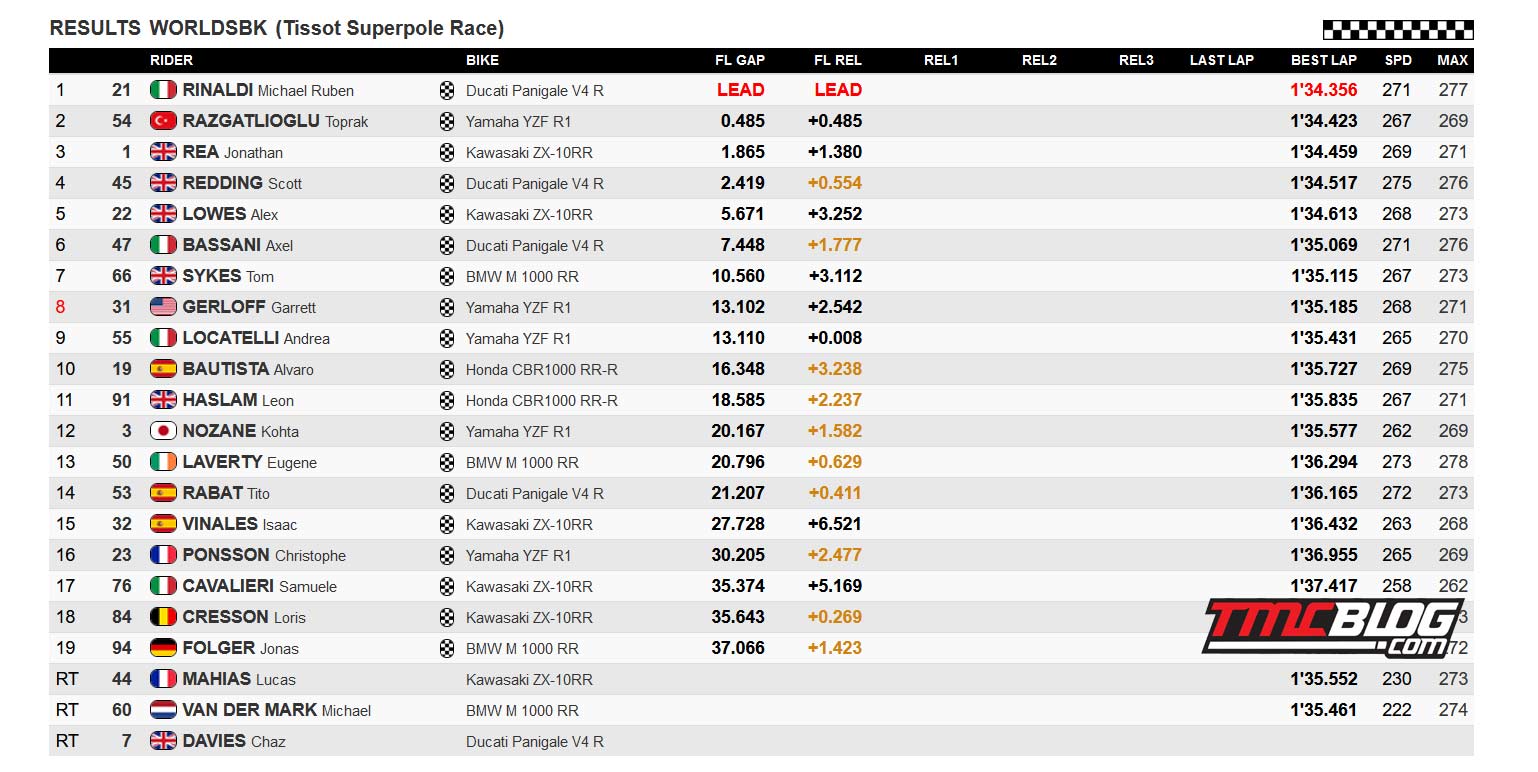
Task: Click the Japanese flag next to NOZANE
Action: click(x=163, y=431)
